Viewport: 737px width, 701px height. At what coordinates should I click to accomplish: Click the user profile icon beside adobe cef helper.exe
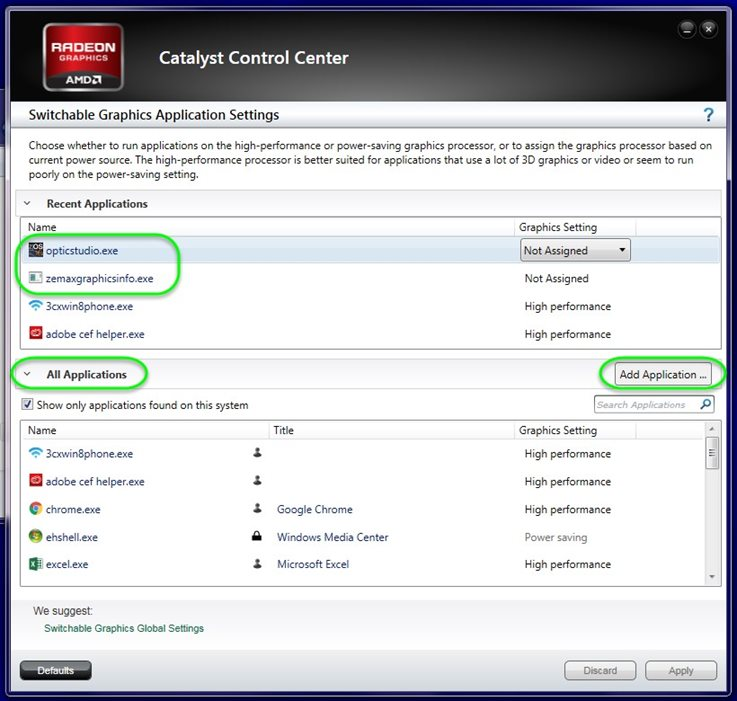tap(257, 480)
